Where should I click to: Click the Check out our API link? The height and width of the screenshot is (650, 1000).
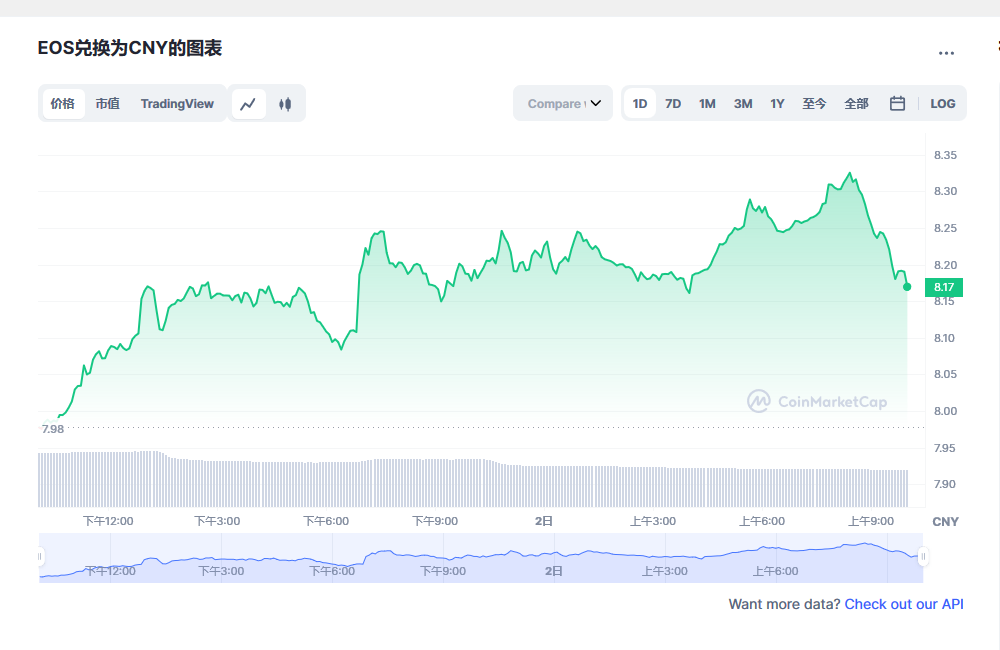click(x=903, y=604)
